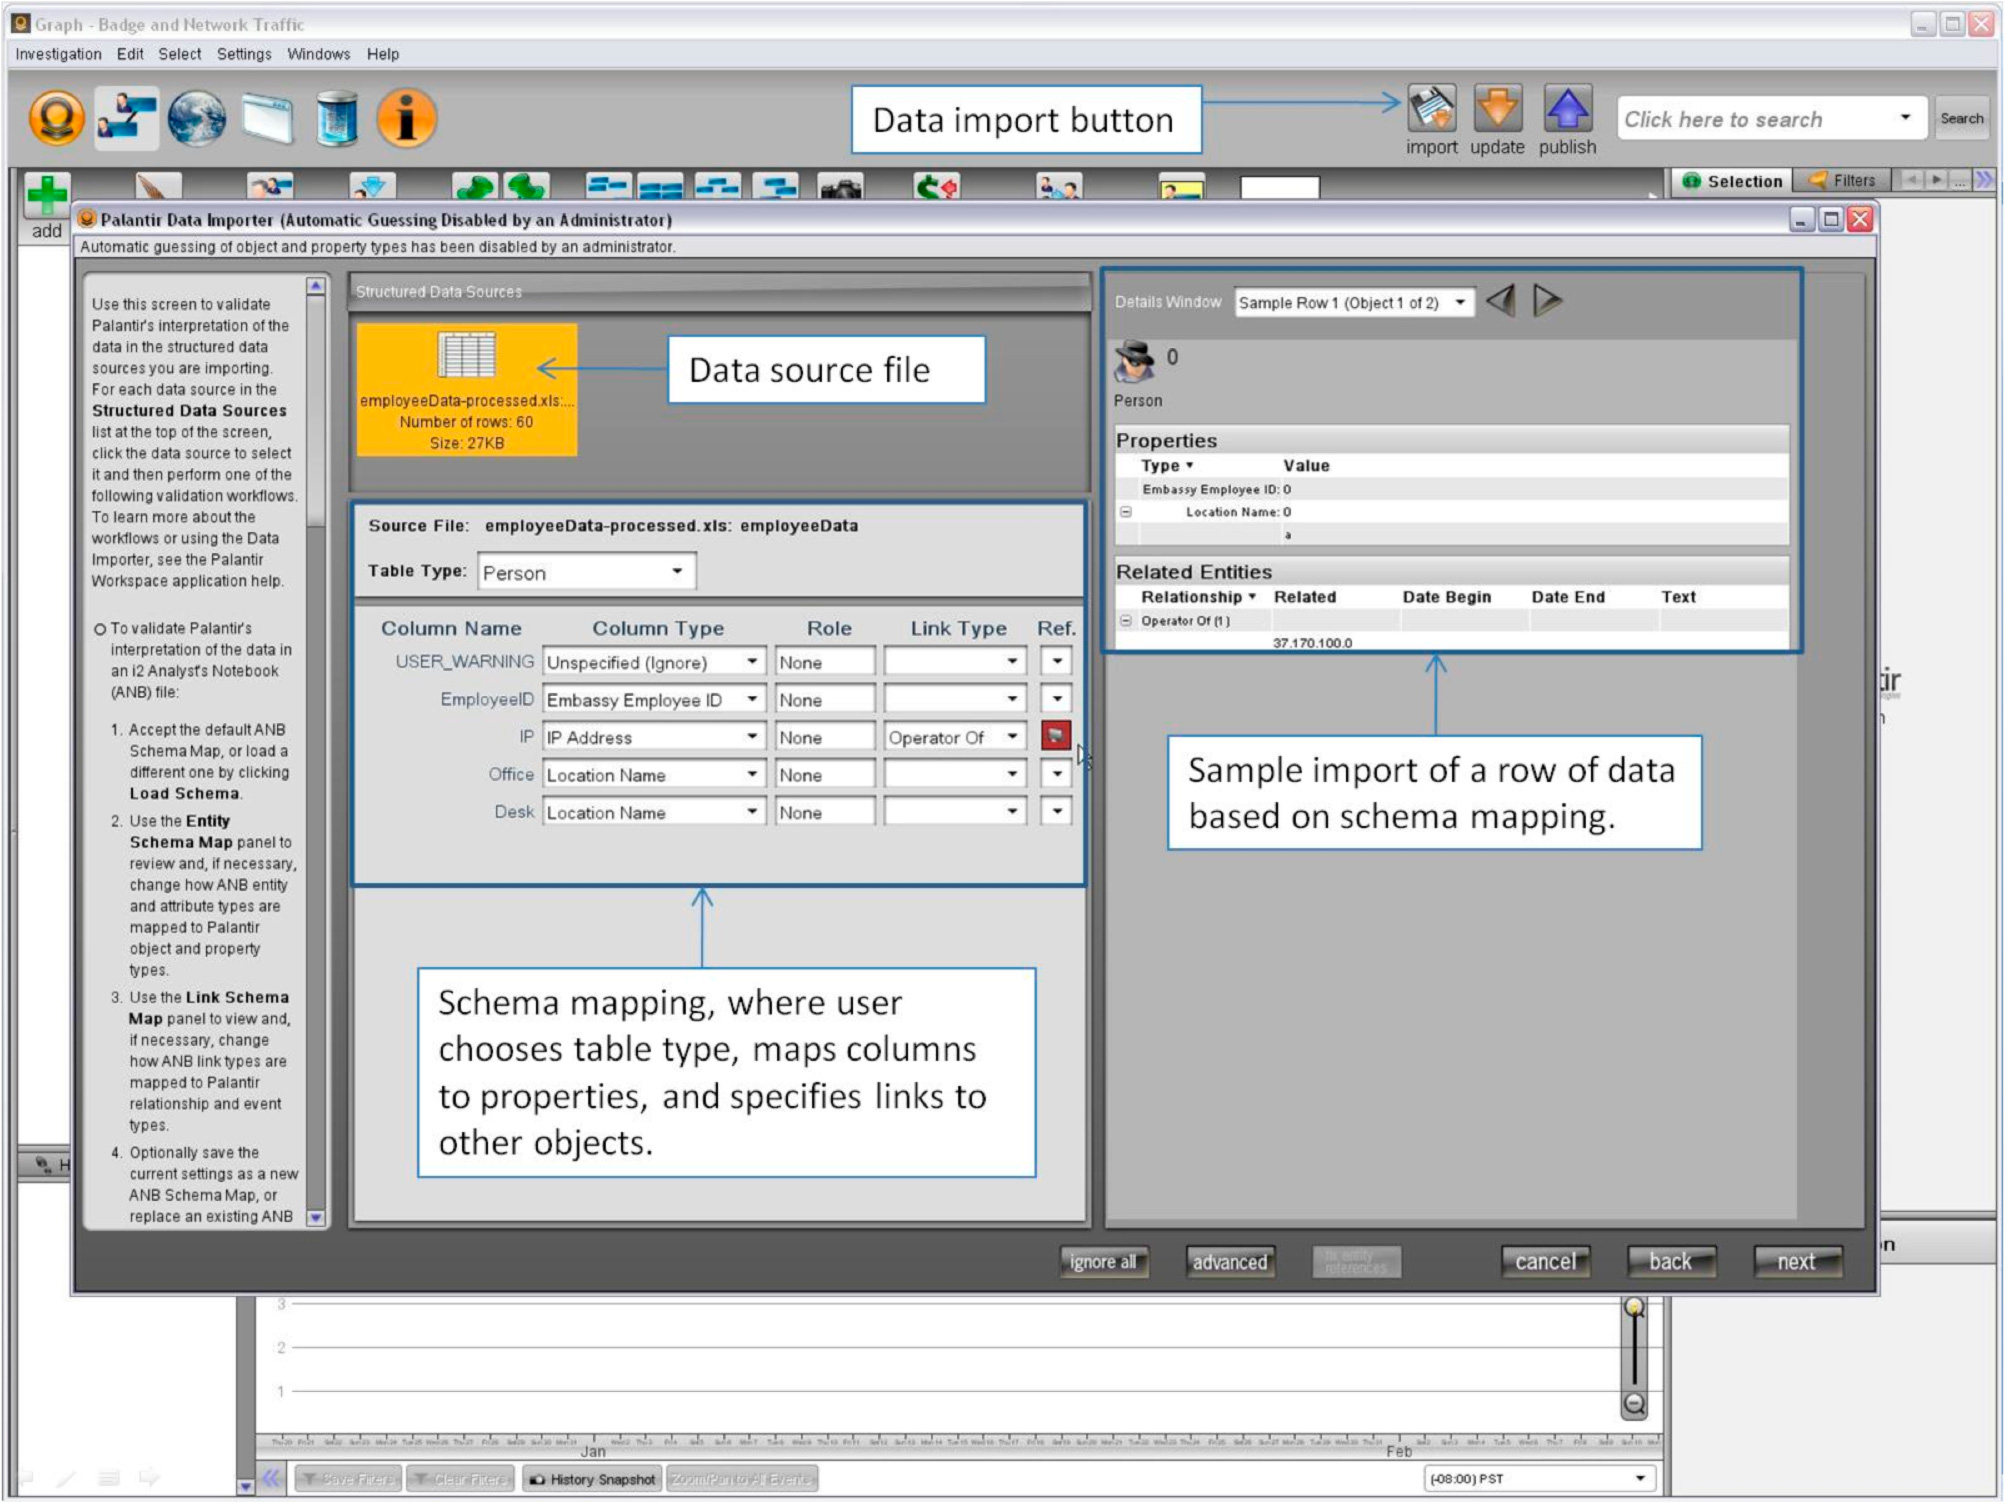This screenshot has width=2005, height=1503.
Task: Open the Investigation menu
Action: click(58, 54)
